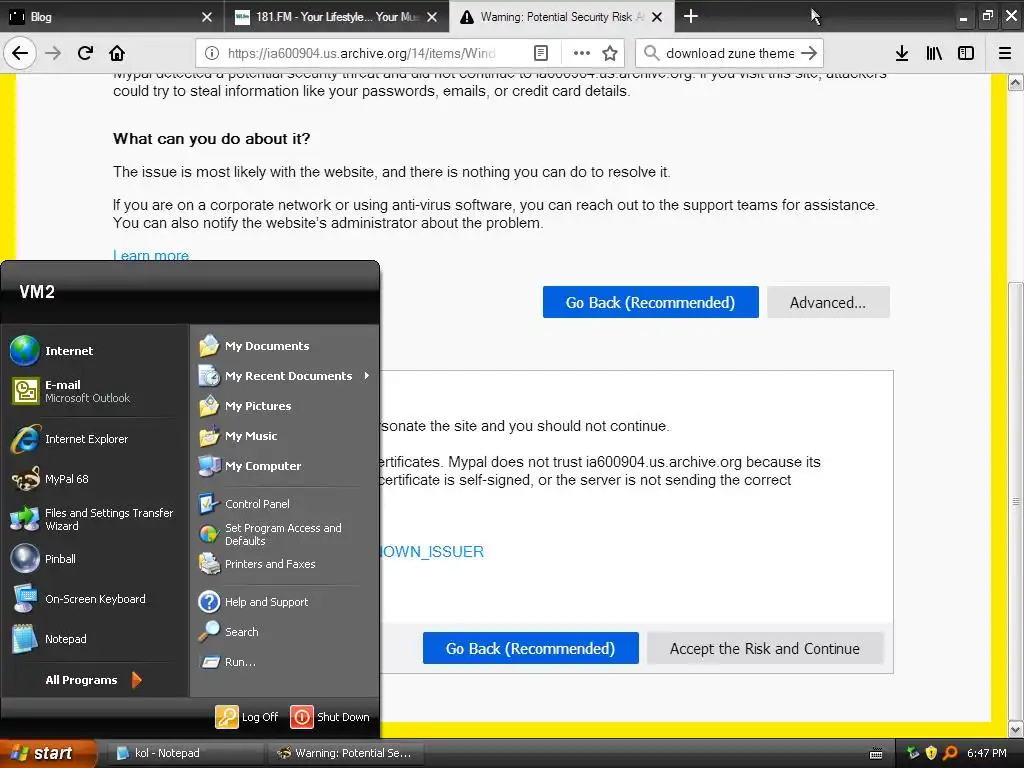This screenshot has height=768, width=1024.
Task: Open My Music in Start menu
Action: click(285, 436)
